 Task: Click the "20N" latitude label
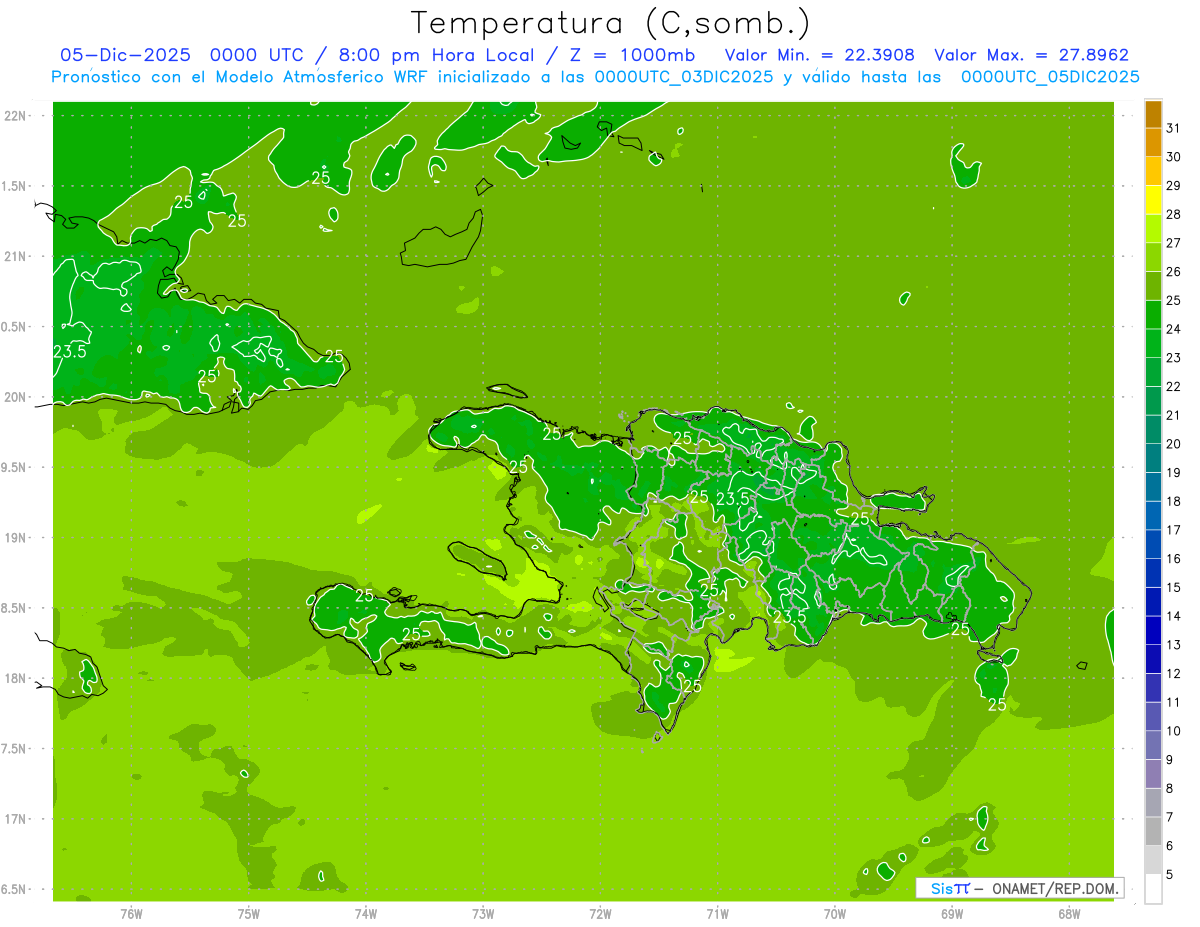pos(15,397)
